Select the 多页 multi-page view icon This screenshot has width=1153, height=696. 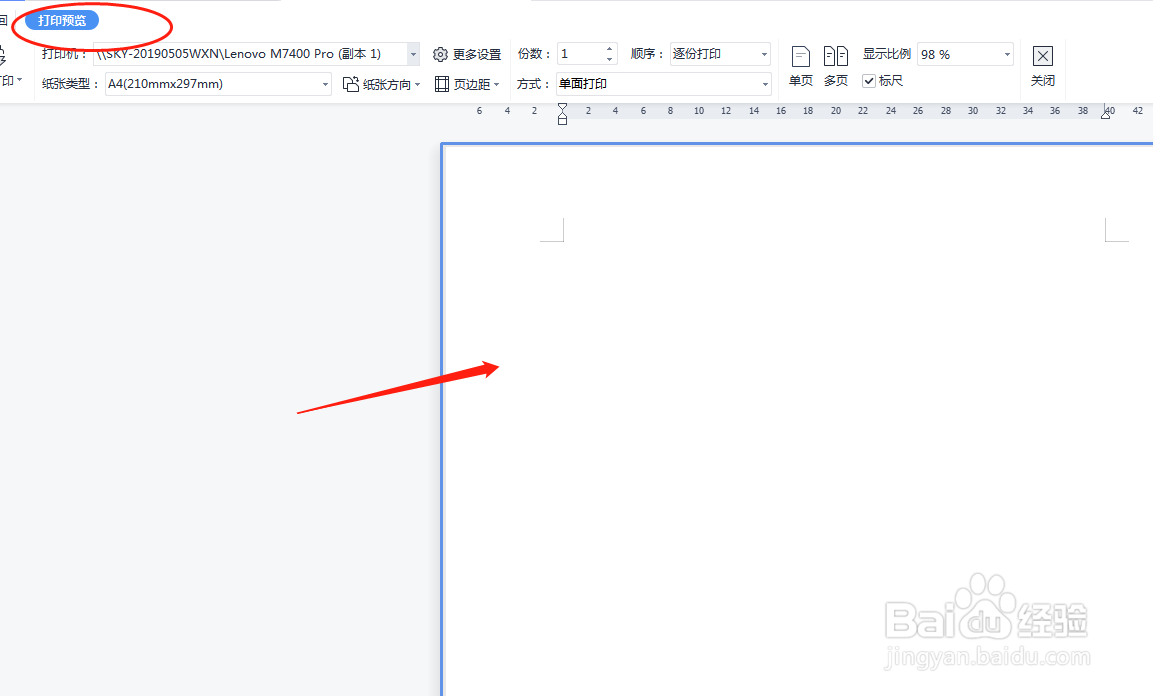[x=836, y=56]
